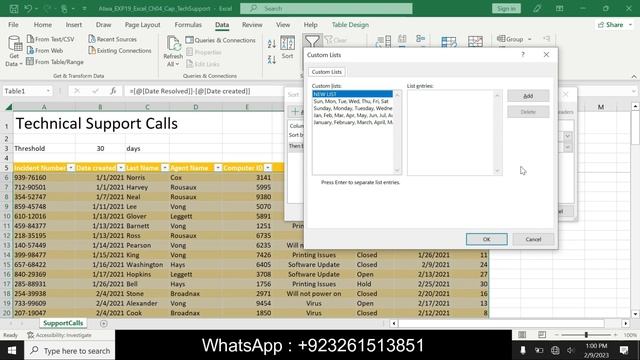This screenshot has height=360, width=640.
Task: Open Last Name filter dropdown
Action: (165, 168)
